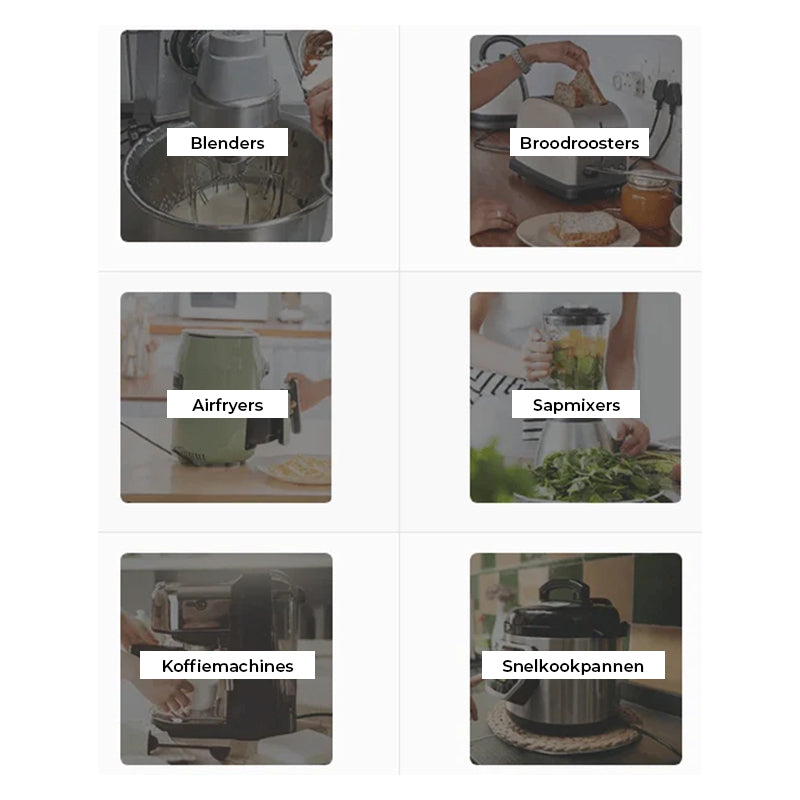Open the Blenders category label
The width and height of the screenshot is (800, 800).
pos(227,142)
